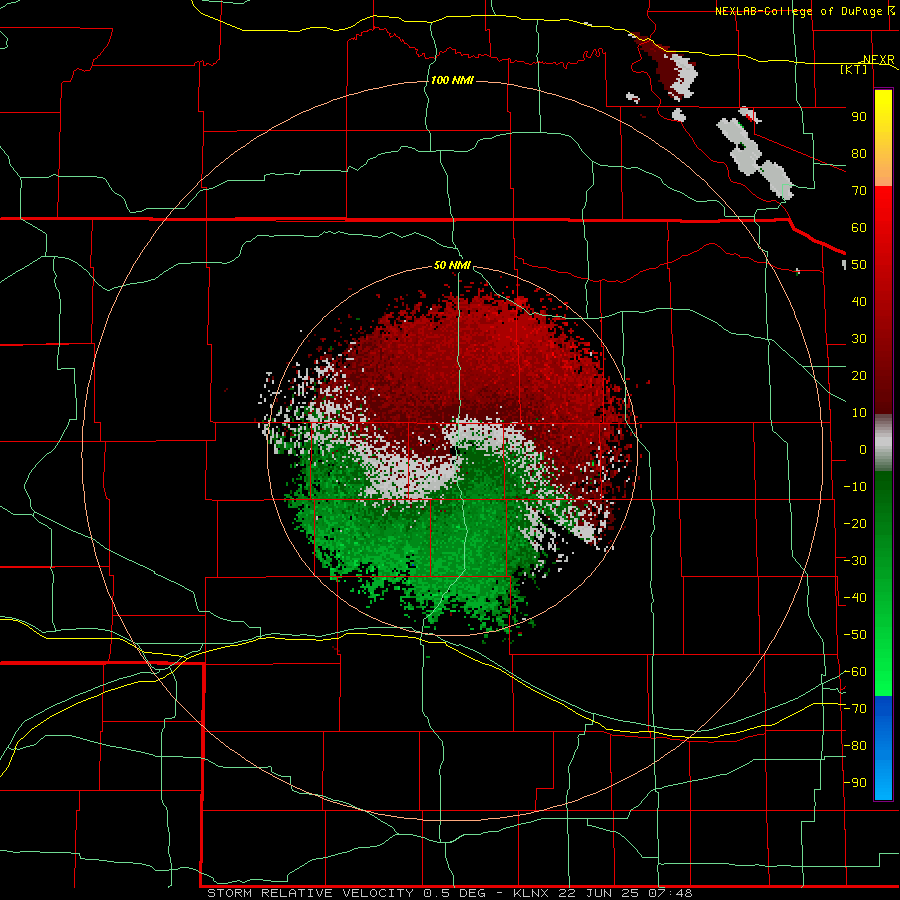Click the NEXR label above the scale
The height and width of the screenshot is (900, 900).
click(879, 60)
